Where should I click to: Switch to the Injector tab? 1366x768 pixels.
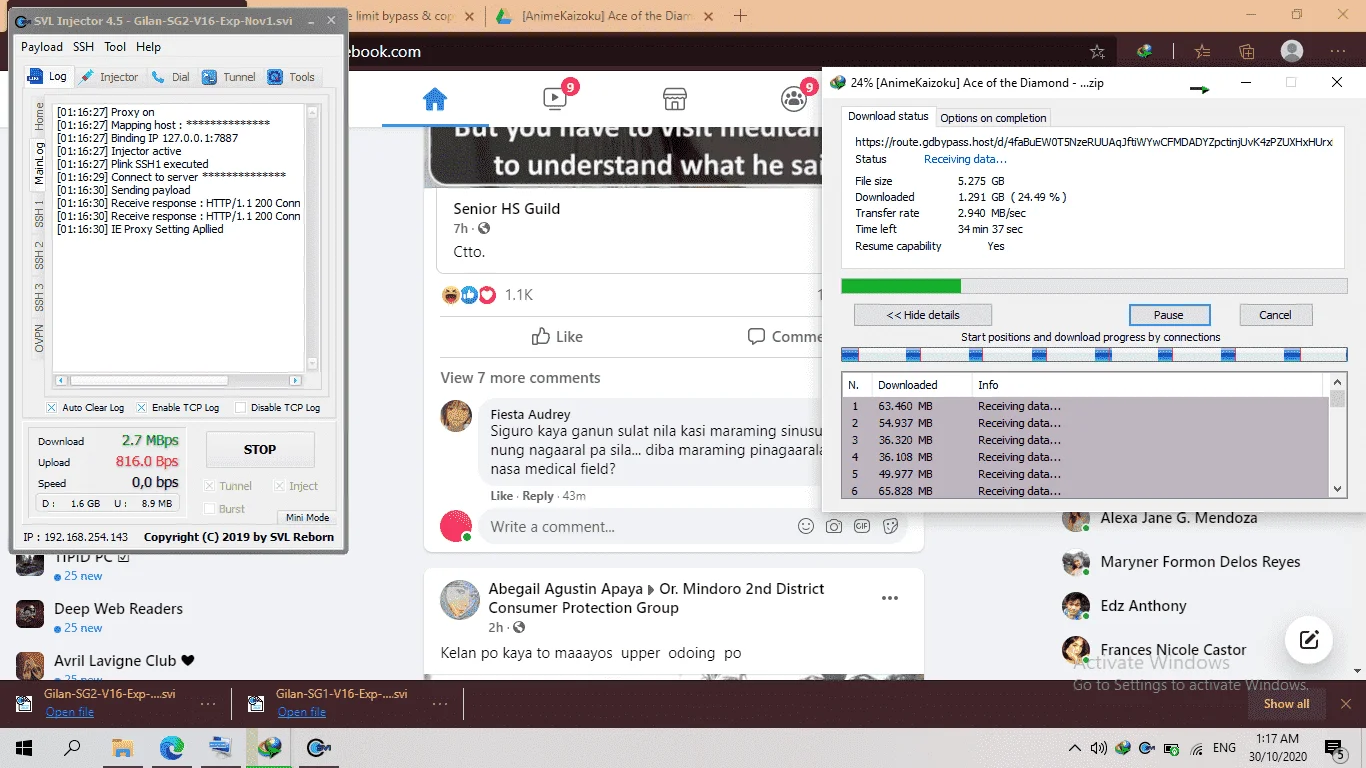coord(109,77)
